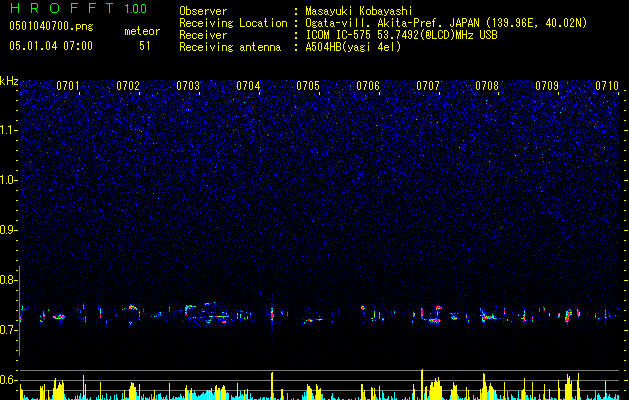Image resolution: width=629 pixels, height=400 pixels.
Task: Click the meteor count label
Action: pos(142,31)
